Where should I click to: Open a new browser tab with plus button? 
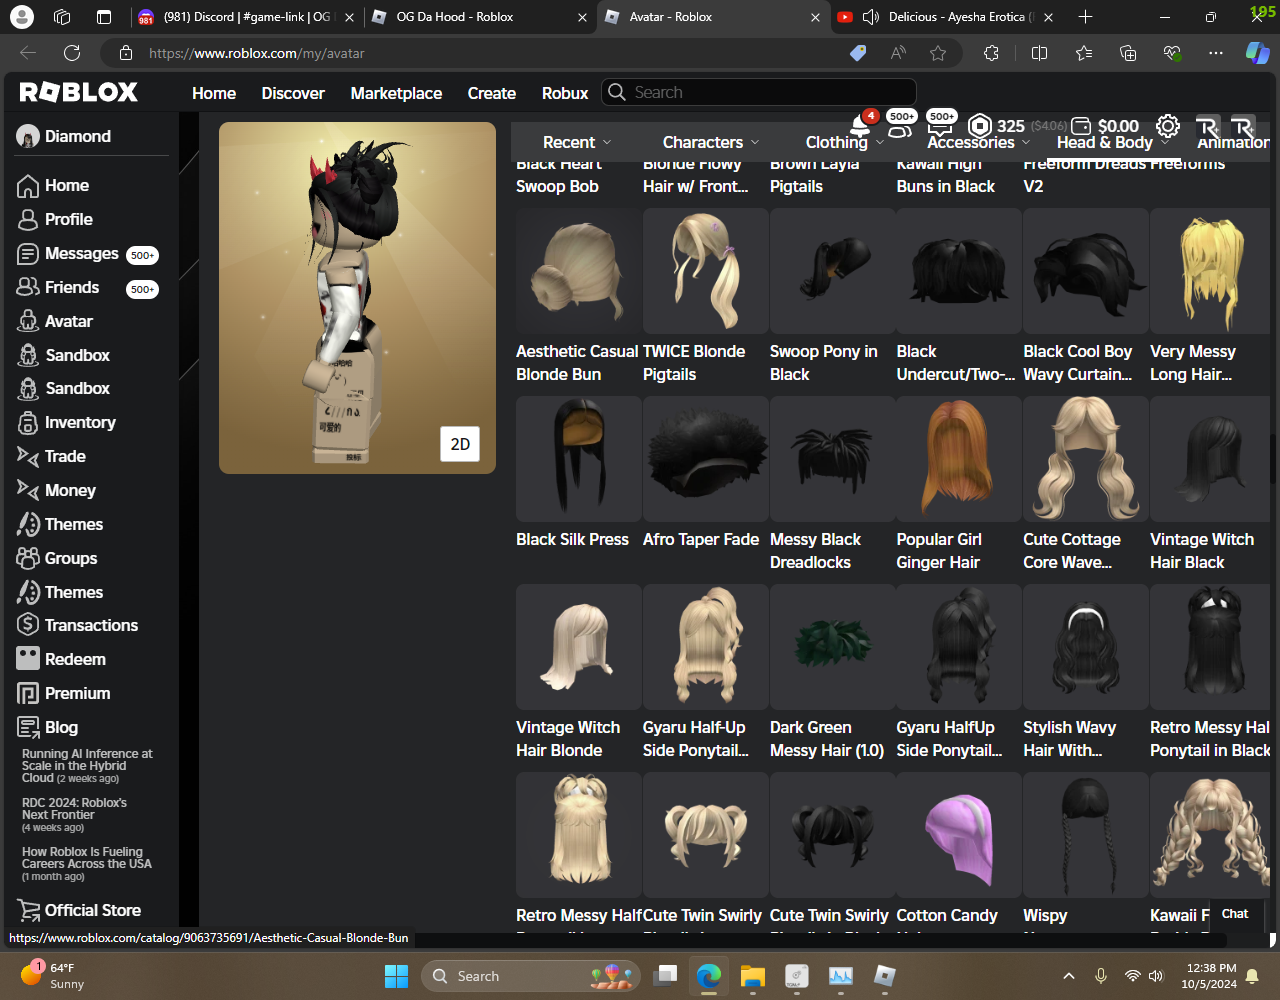click(1086, 17)
